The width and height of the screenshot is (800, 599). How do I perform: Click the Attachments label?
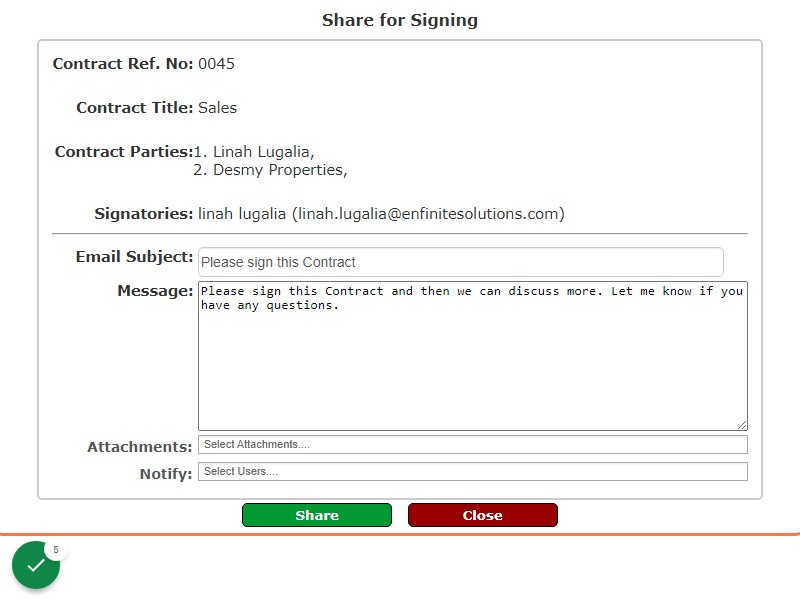tap(139, 447)
